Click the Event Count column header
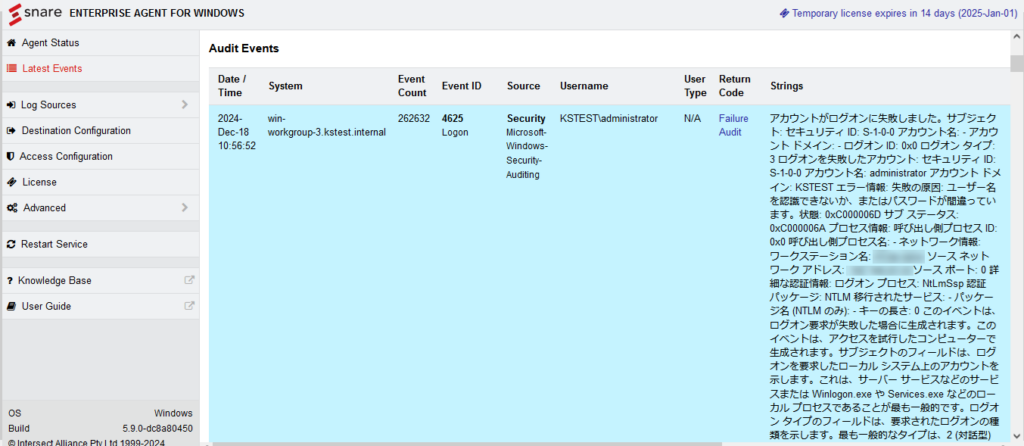The width and height of the screenshot is (1024, 446). point(412,86)
